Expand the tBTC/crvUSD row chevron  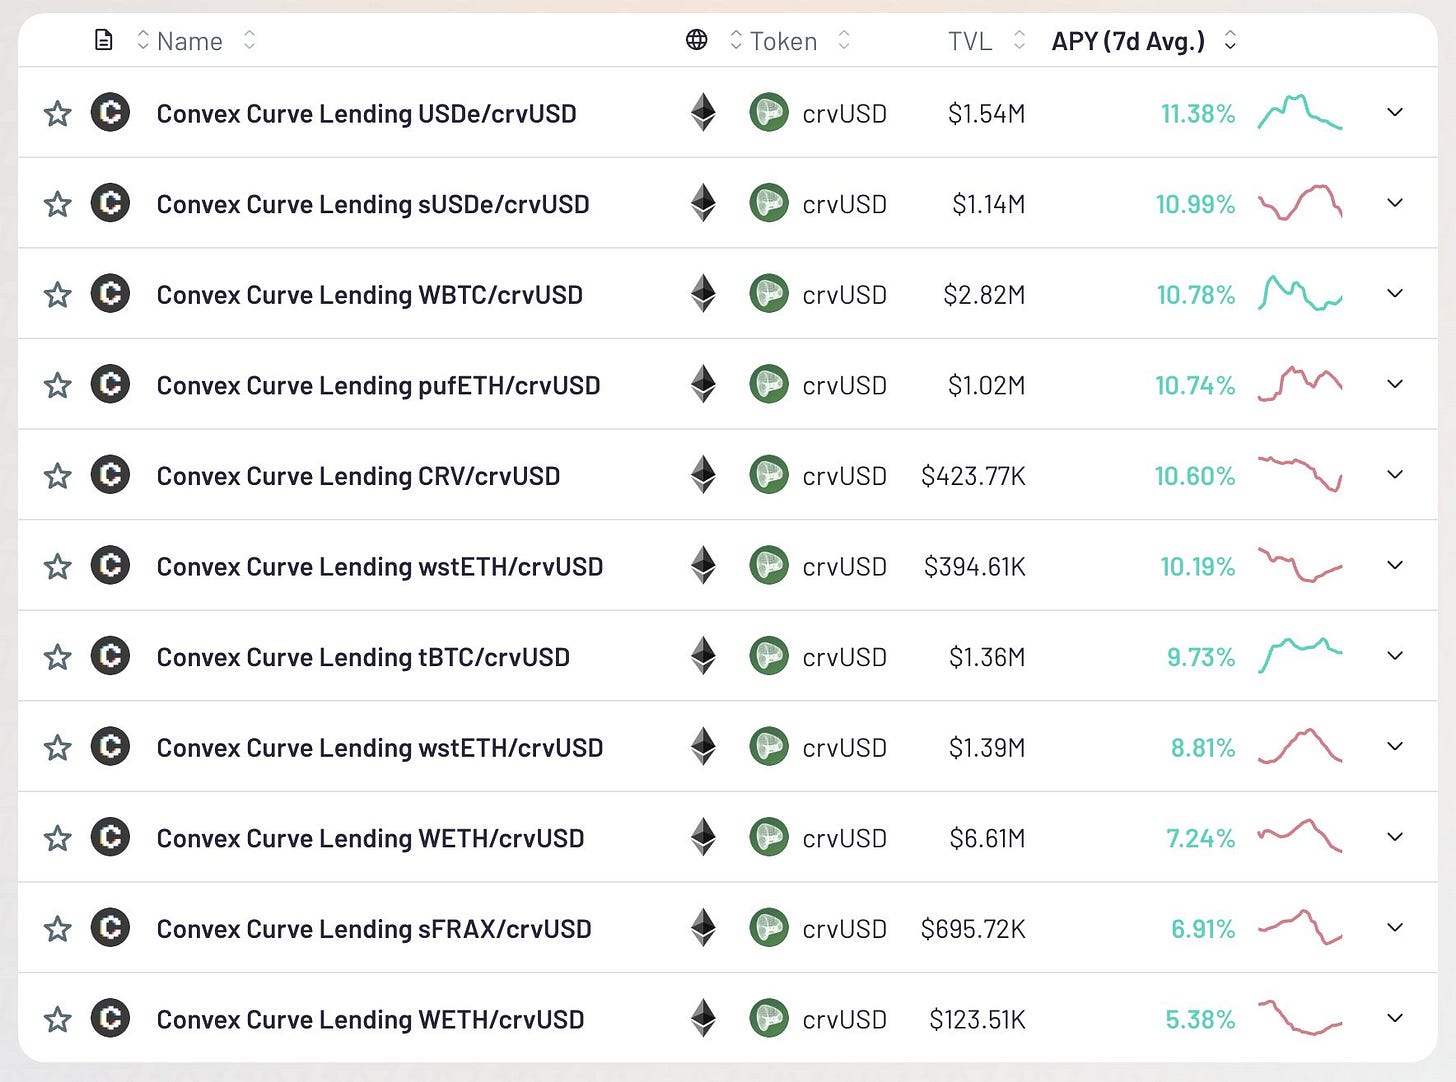click(1395, 656)
